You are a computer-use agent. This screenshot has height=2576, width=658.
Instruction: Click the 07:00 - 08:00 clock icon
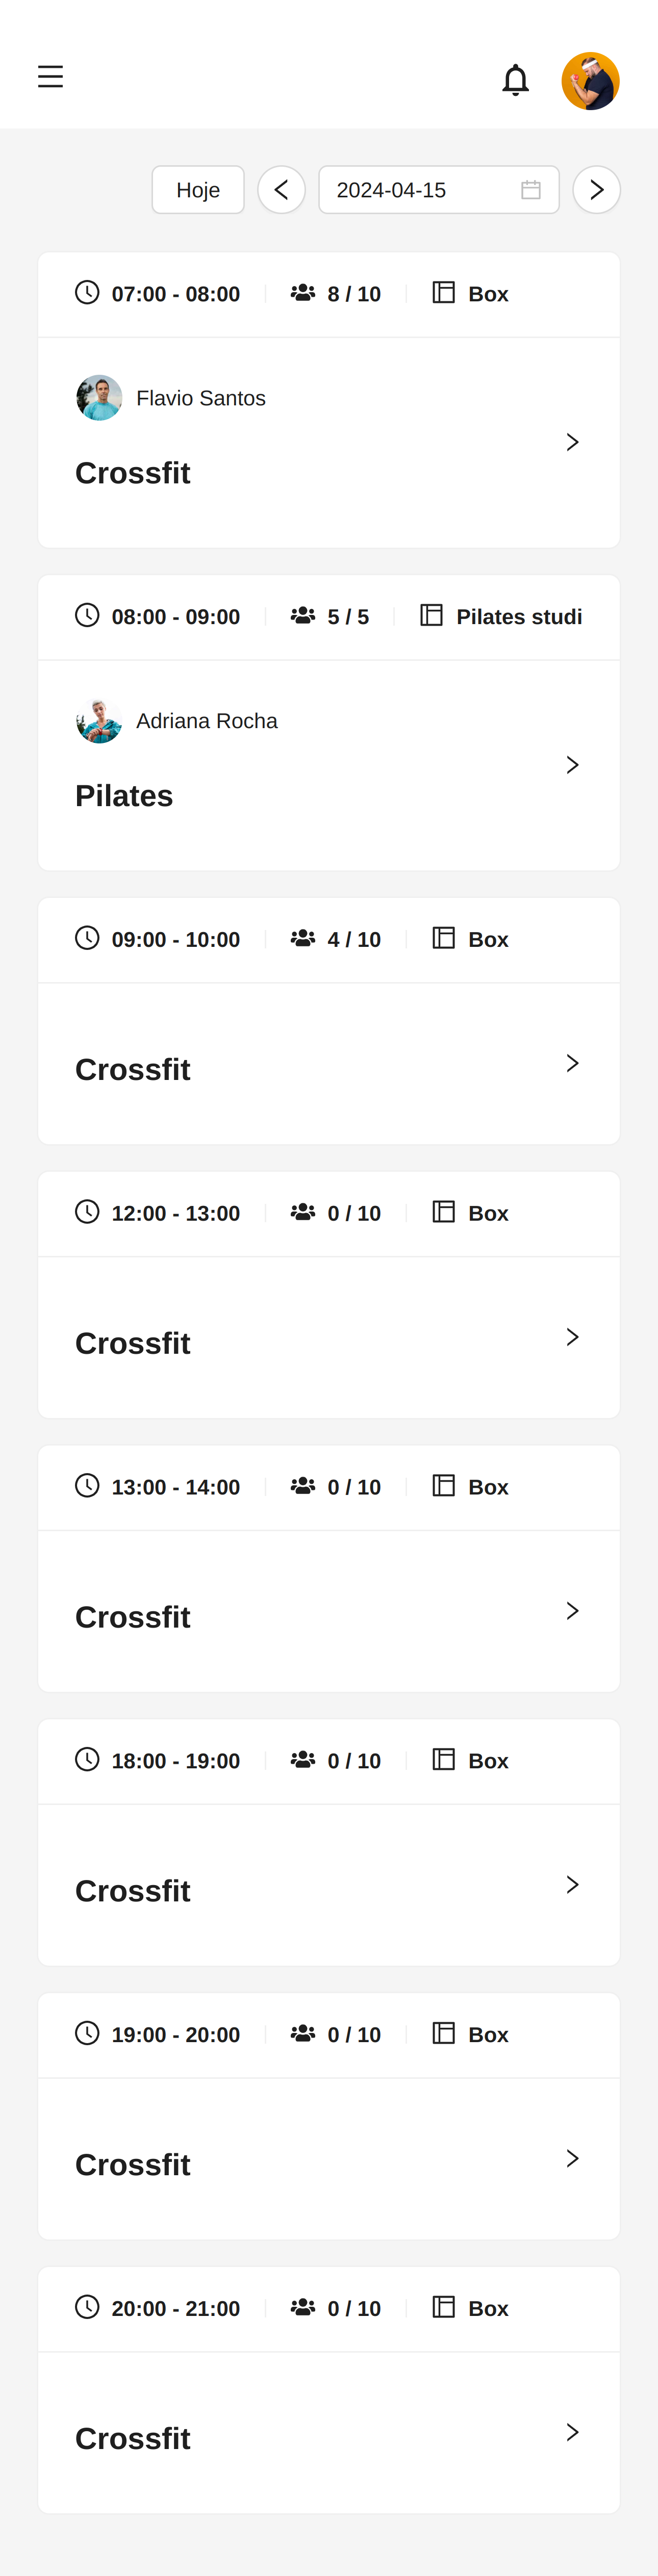(x=87, y=293)
